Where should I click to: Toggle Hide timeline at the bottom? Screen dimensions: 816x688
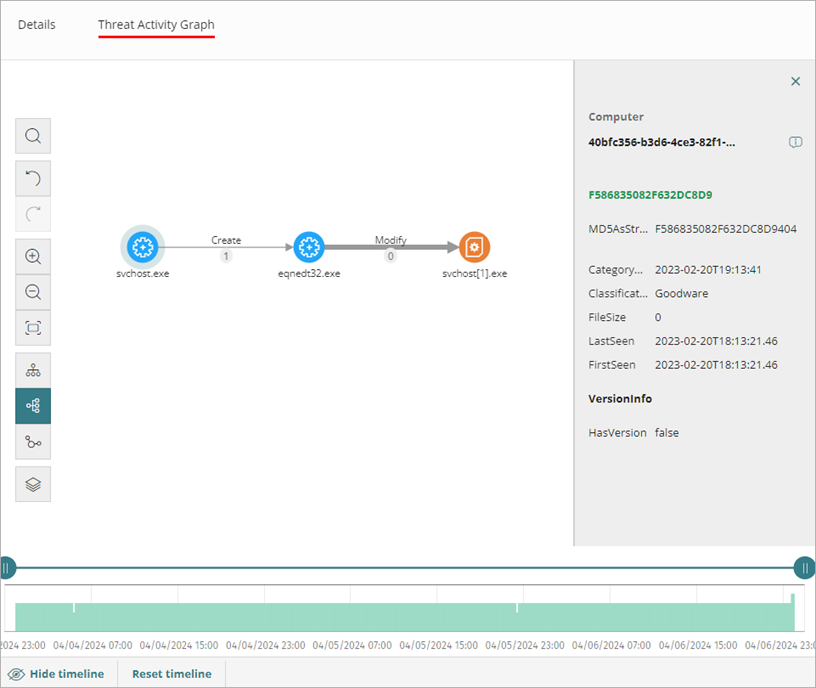(x=58, y=673)
